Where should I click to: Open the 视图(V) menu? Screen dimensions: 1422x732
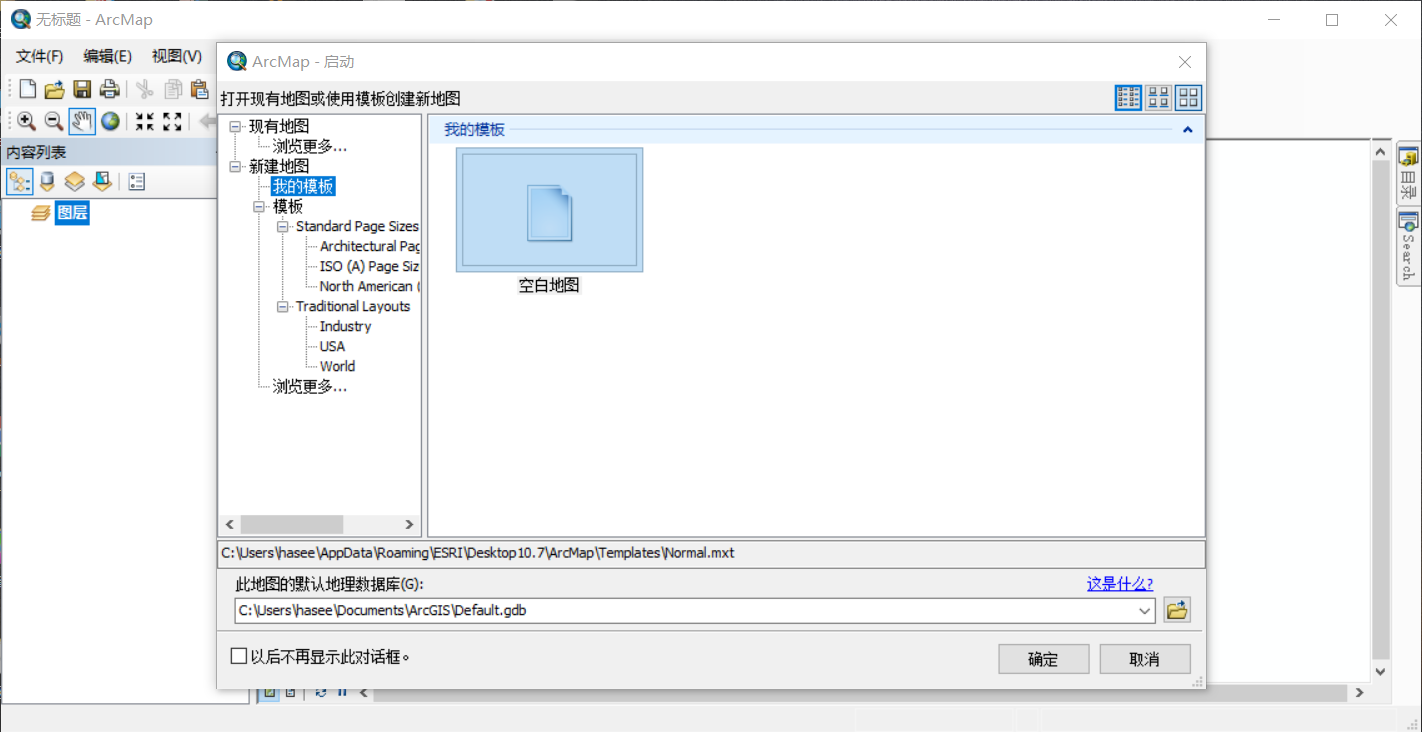pos(177,56)
